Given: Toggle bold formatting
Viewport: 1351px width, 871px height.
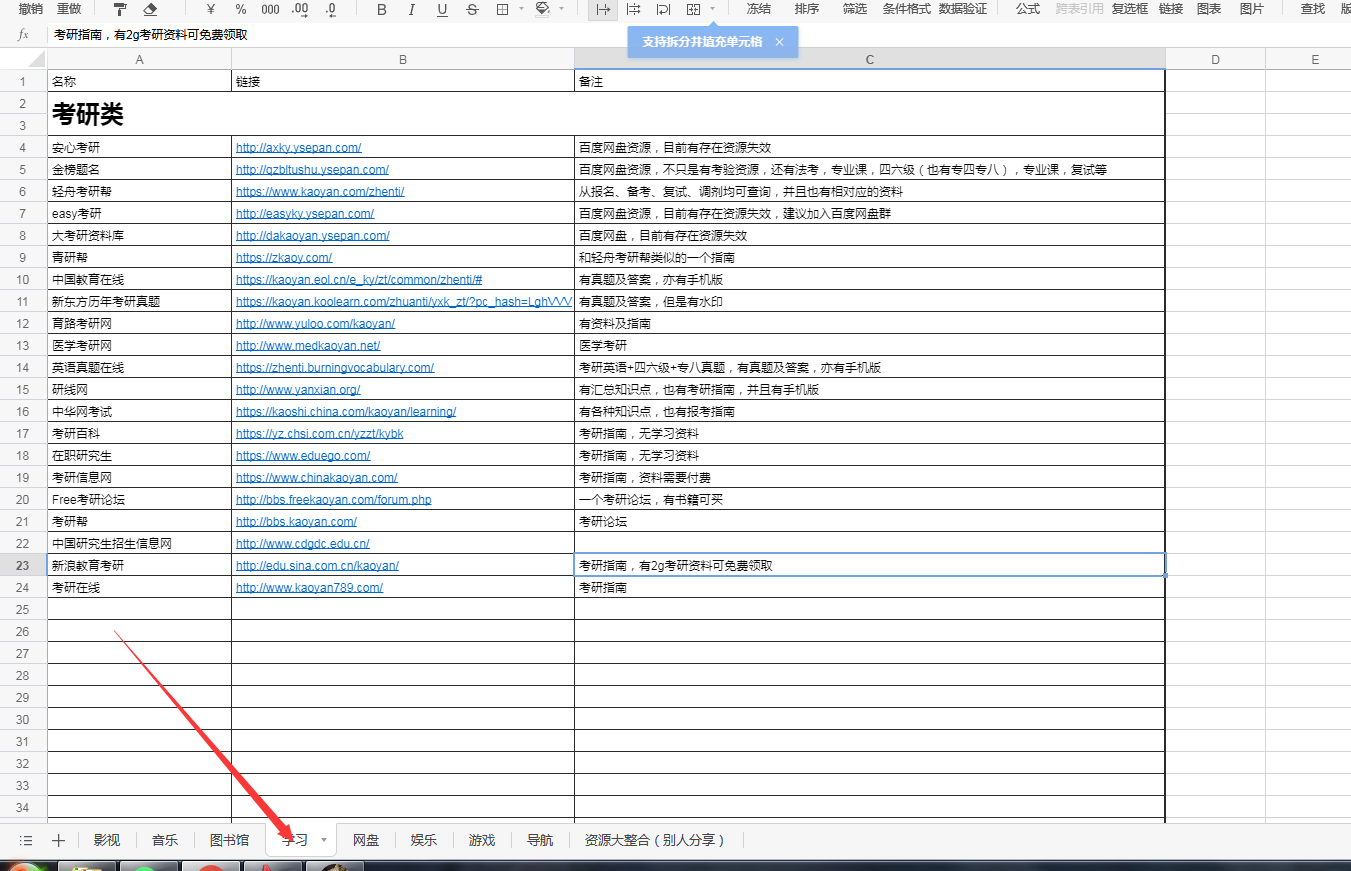Looking at the screenshot, I should (x=381, y=9).
